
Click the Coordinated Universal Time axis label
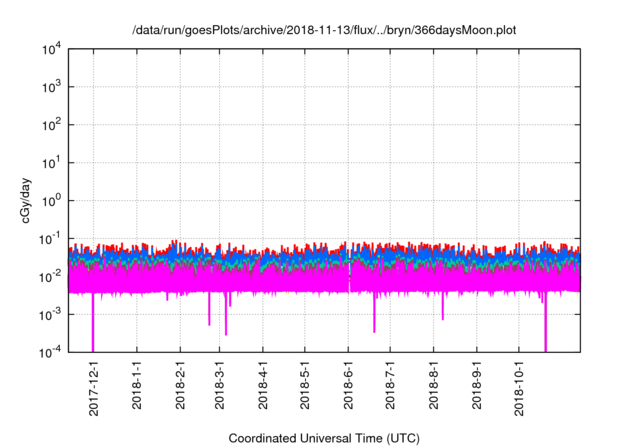tap(323, 438)
